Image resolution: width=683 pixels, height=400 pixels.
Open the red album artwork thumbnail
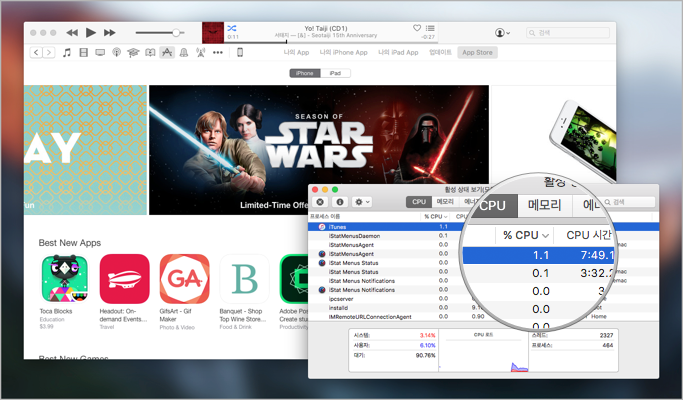click(x=213, y=33)
